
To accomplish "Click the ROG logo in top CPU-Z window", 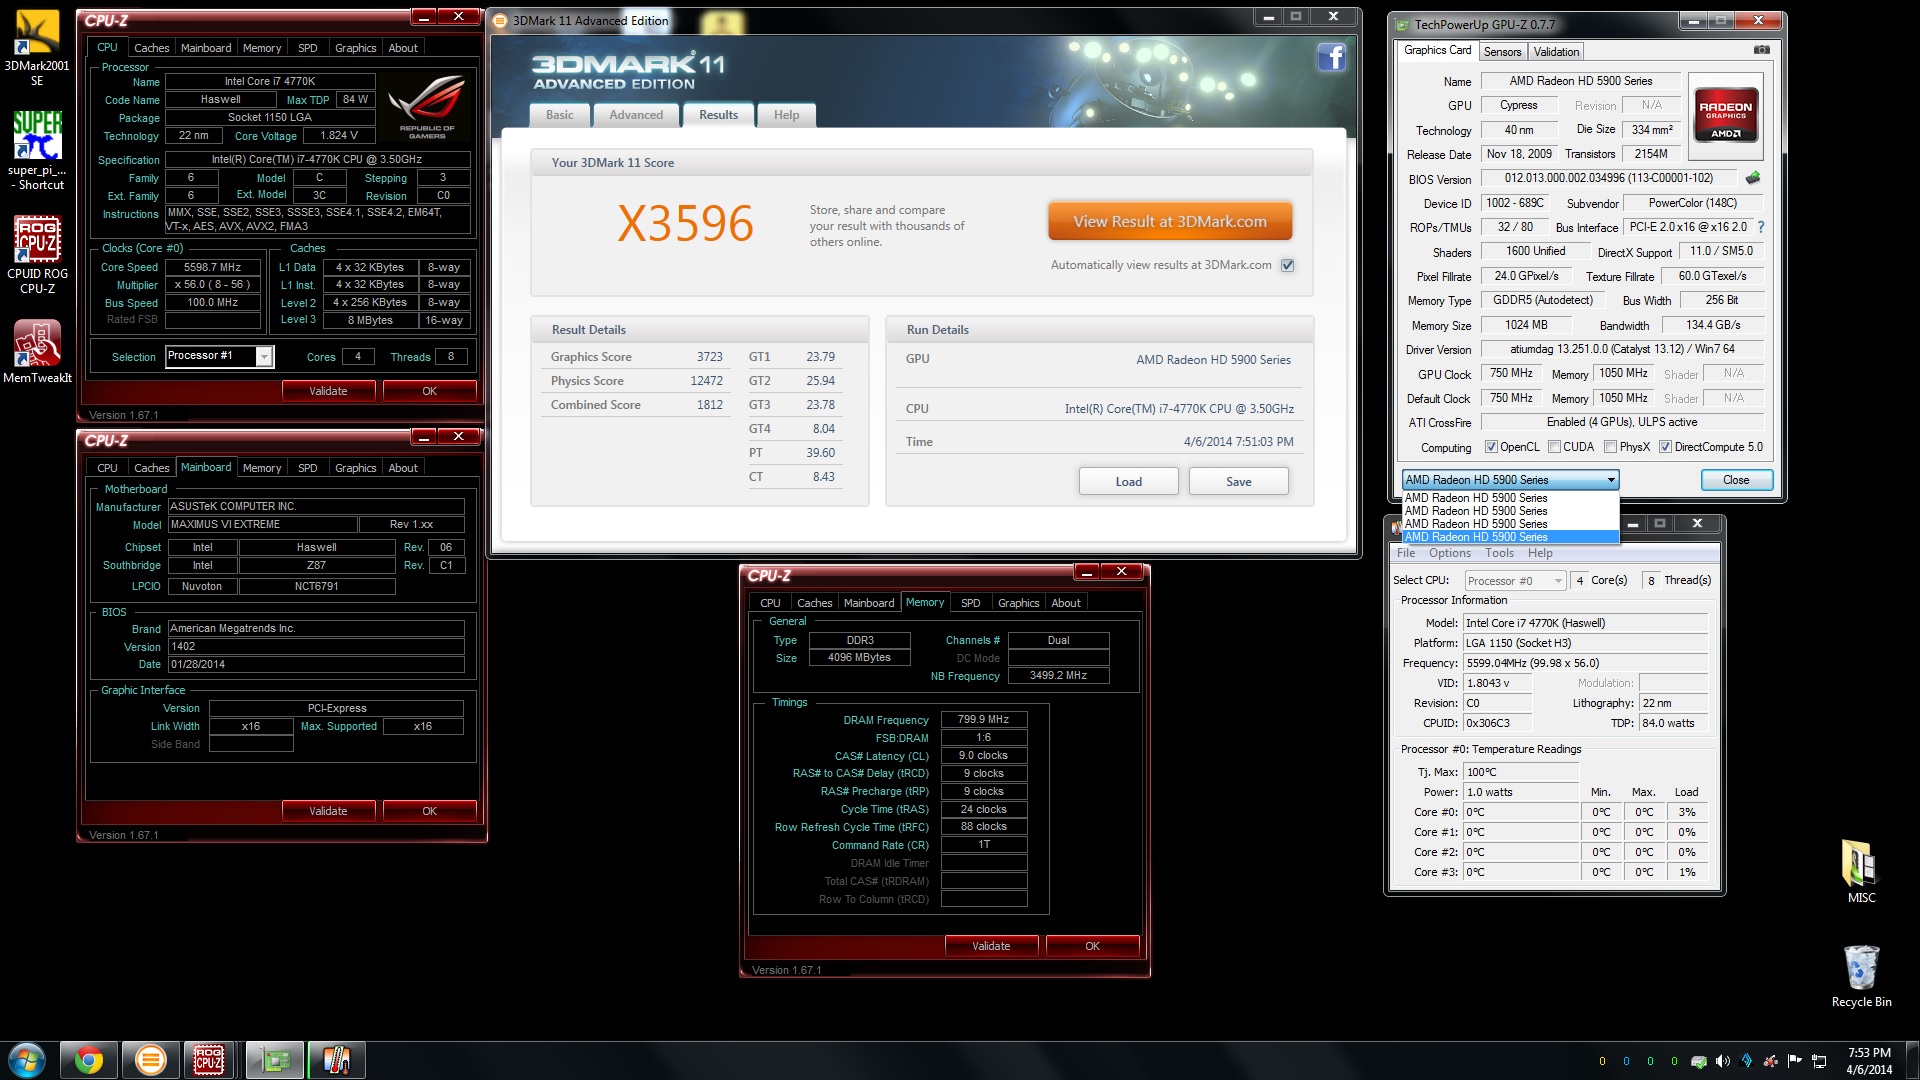I will [427, 107].
